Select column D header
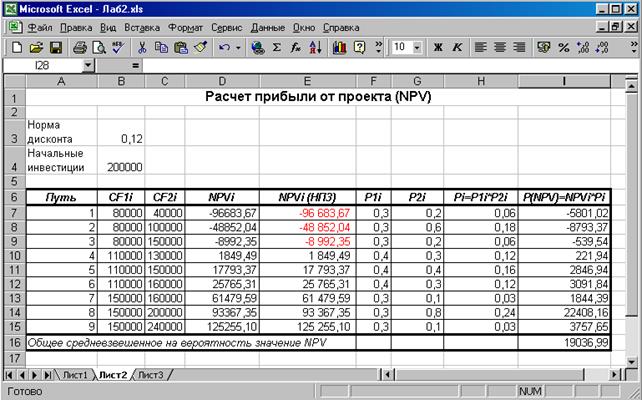Viewport: 642px width, 400px height. [222, 81]
